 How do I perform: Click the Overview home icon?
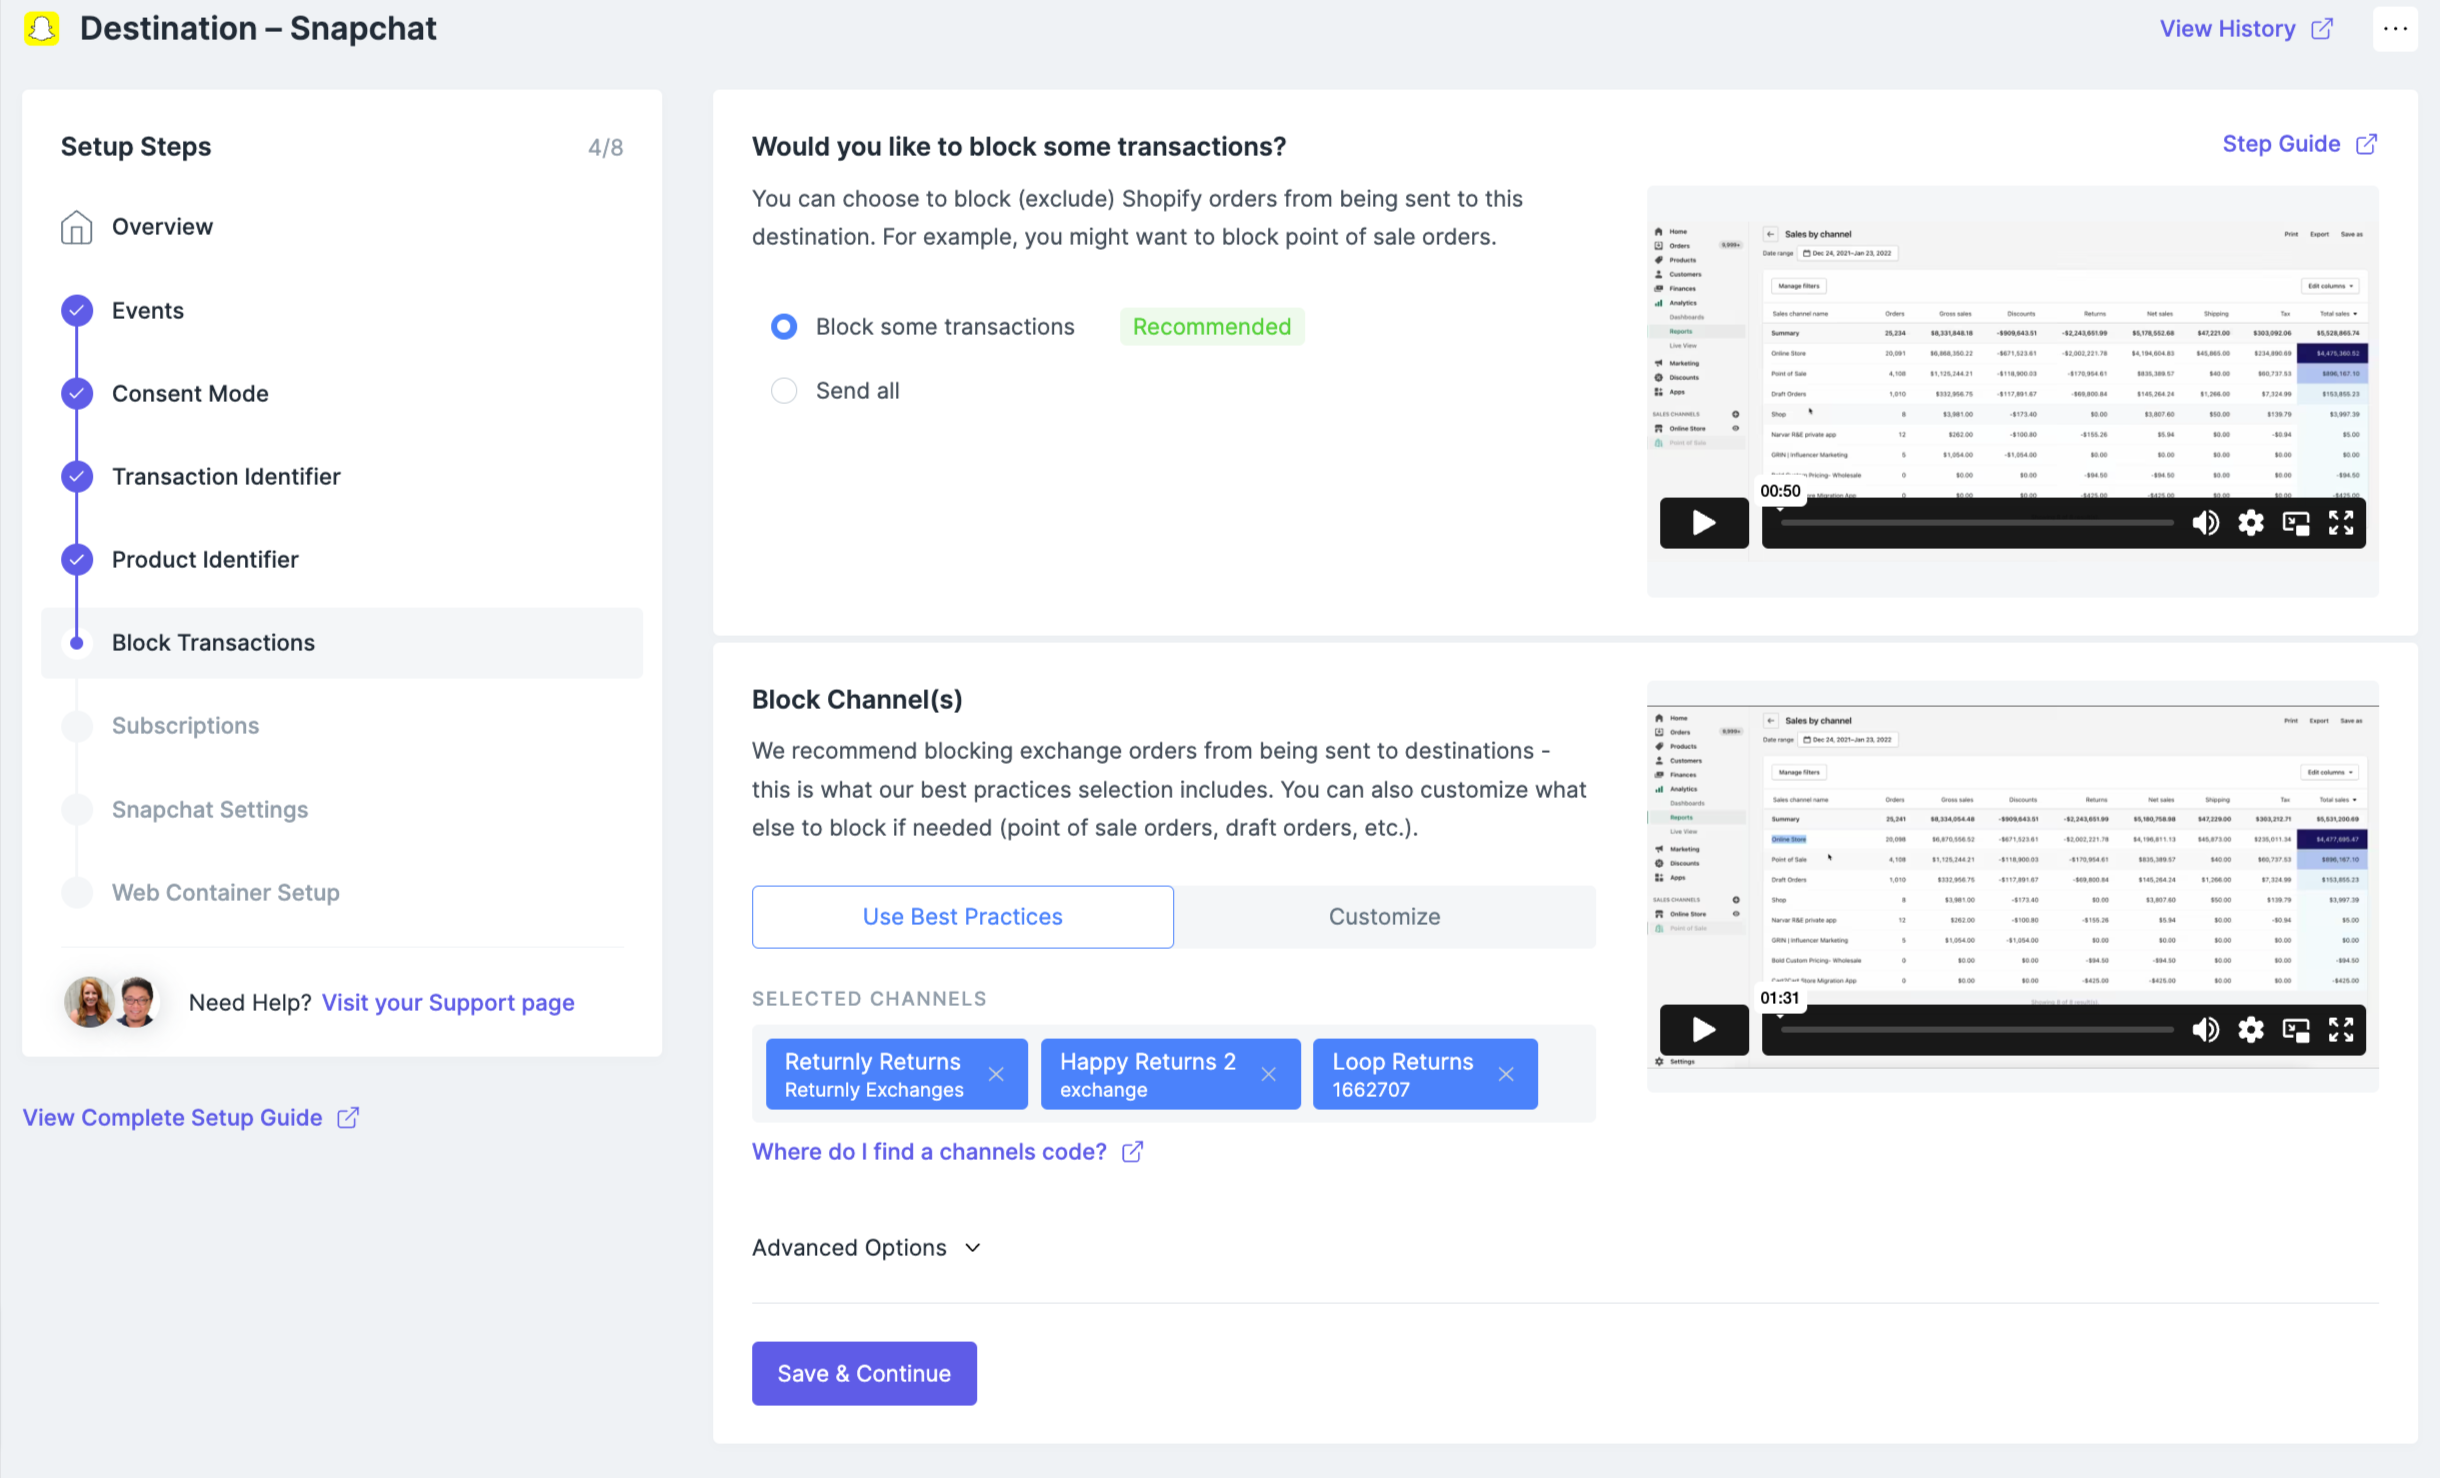pos(77,227)
